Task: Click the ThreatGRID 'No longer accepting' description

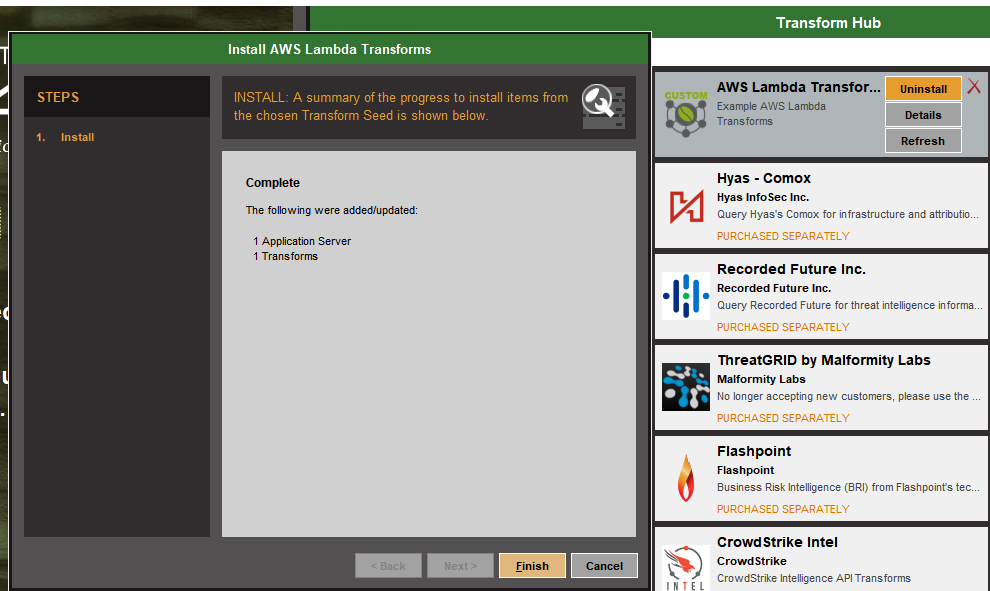Action: coord(849,396)
